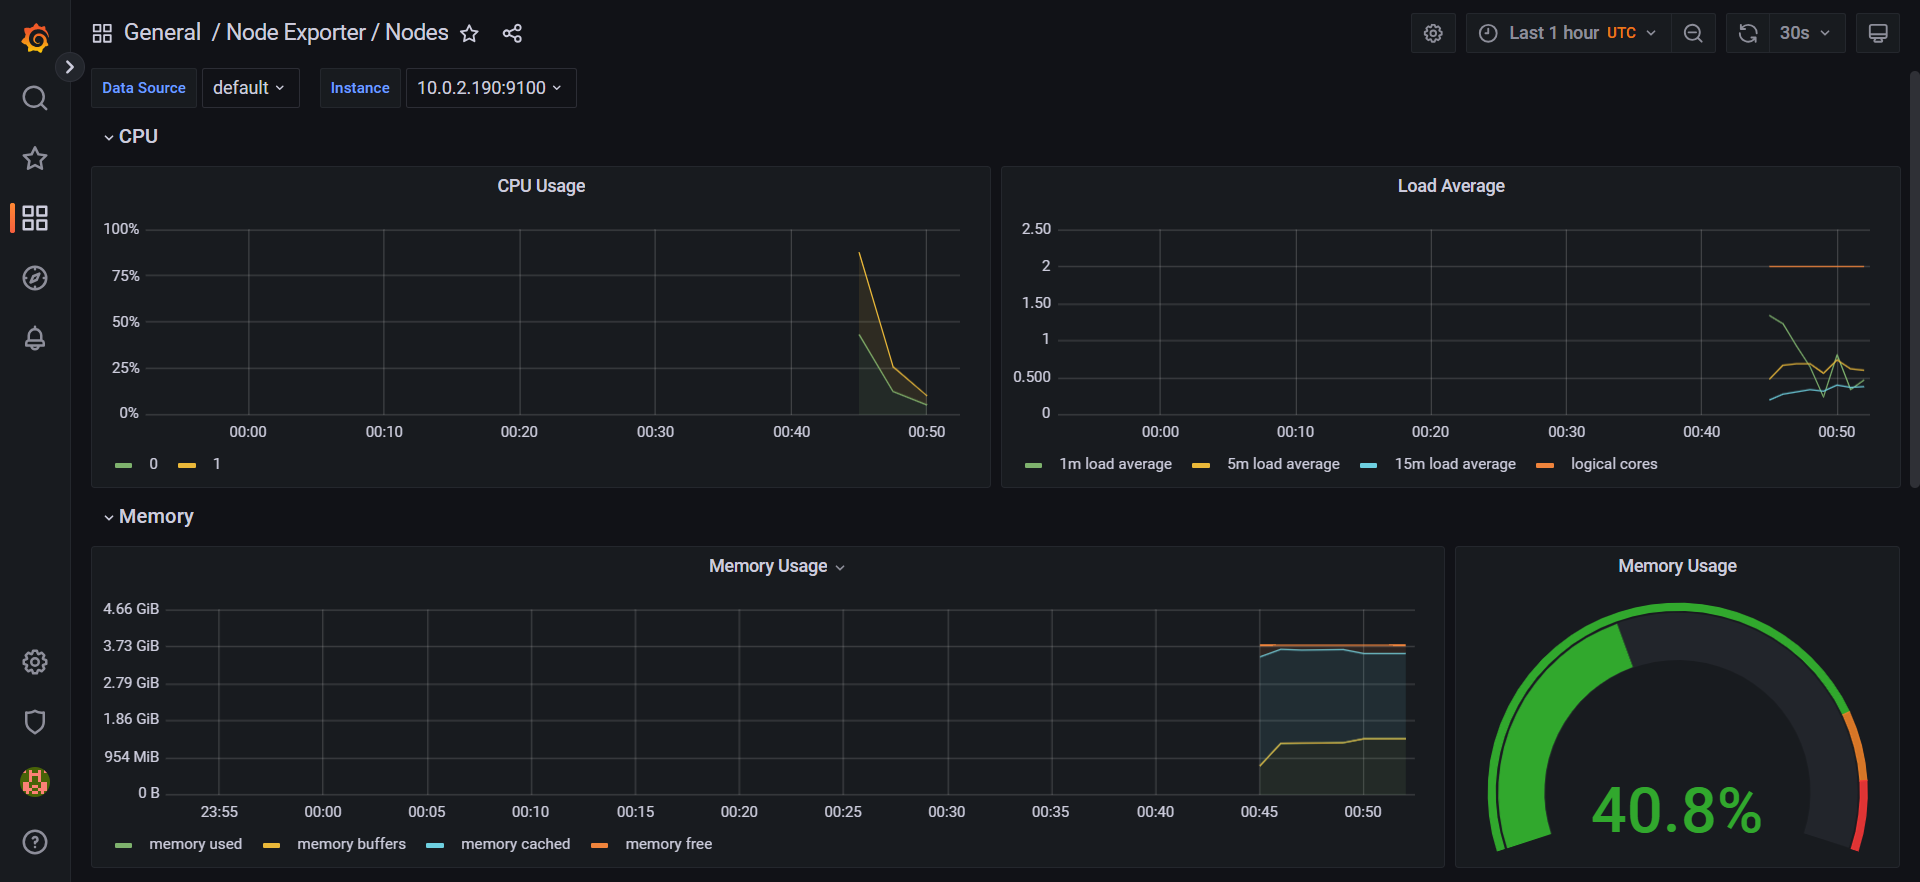Open the Grafana home logo

click(x=35, y=38)
